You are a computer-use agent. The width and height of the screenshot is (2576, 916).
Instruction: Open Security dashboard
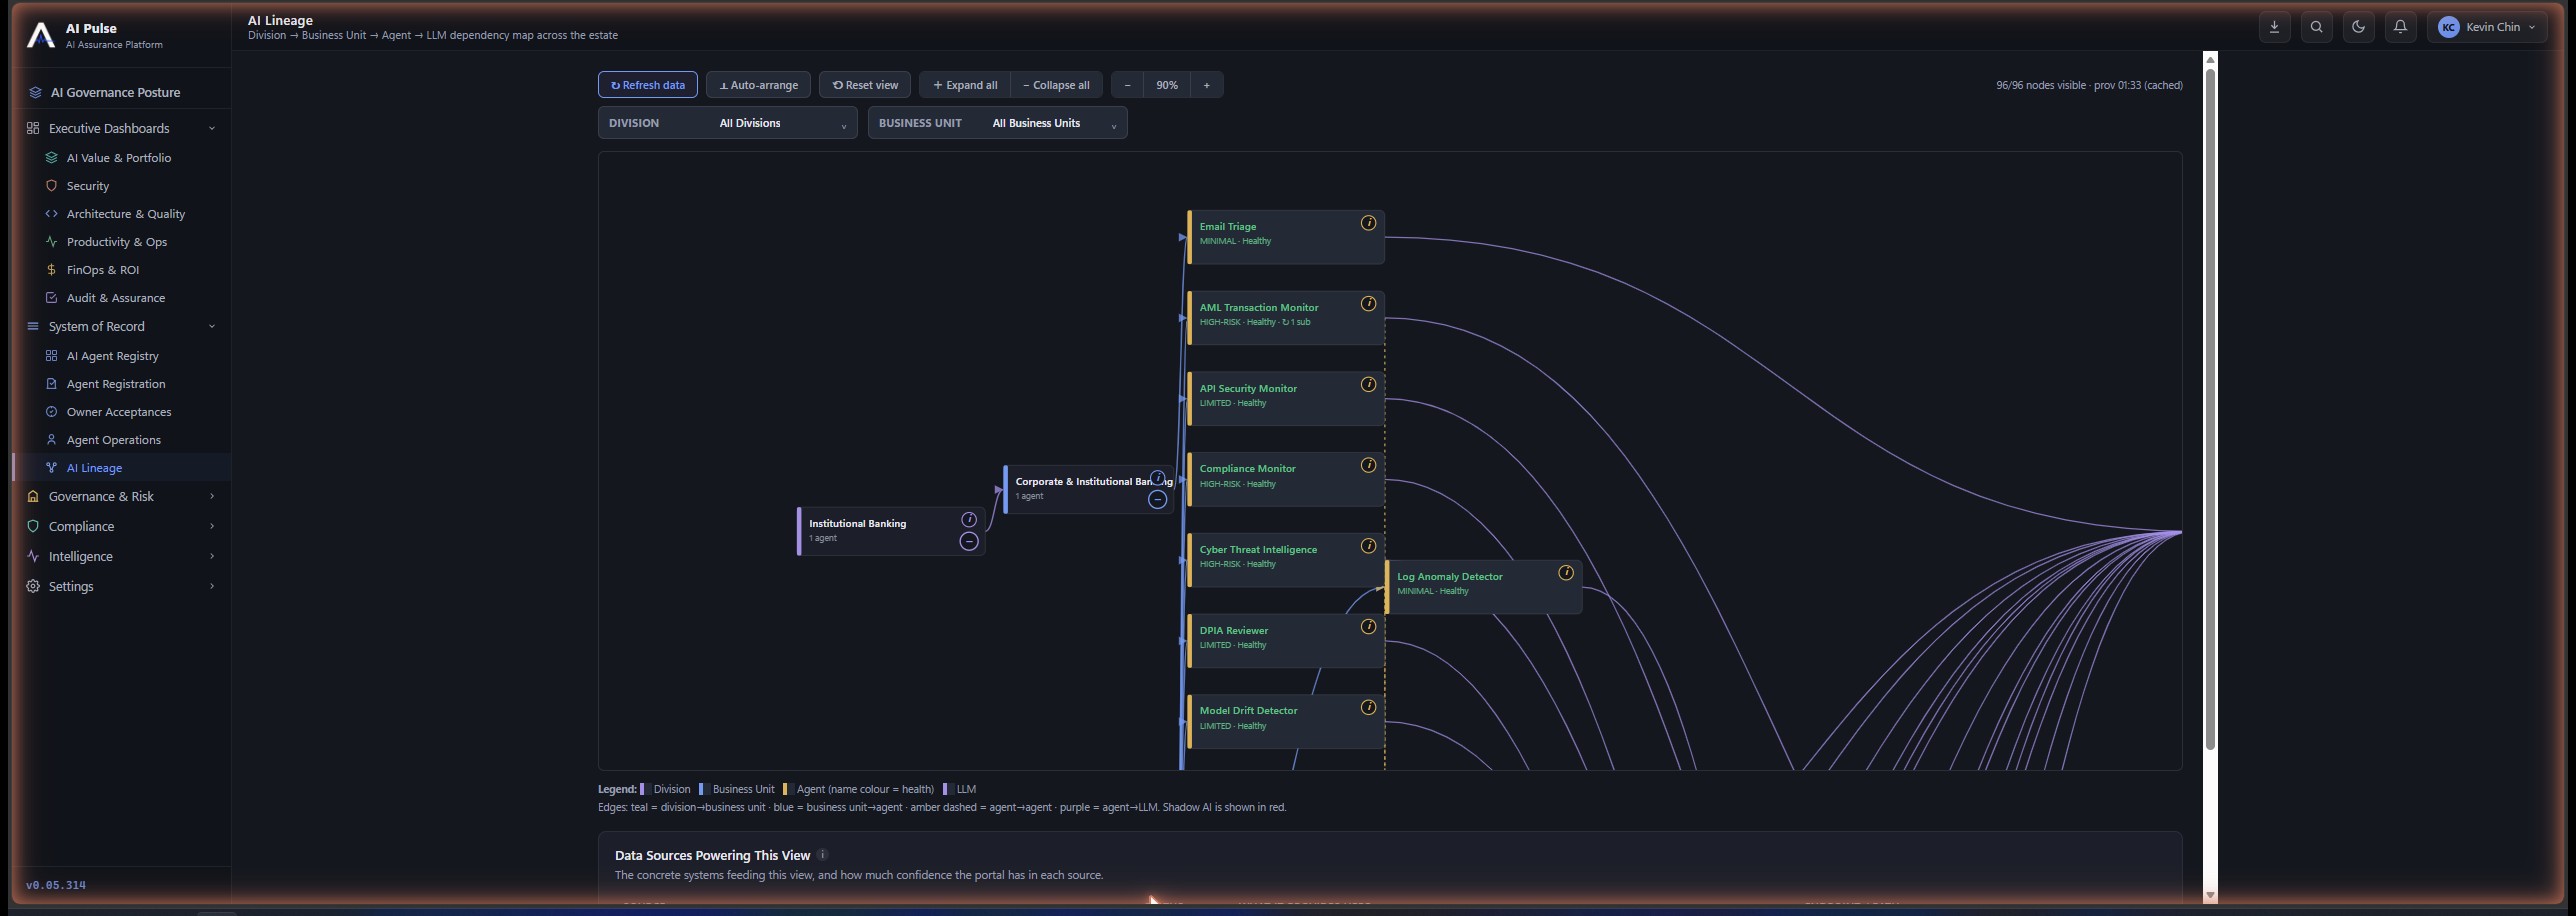point(88,186)
